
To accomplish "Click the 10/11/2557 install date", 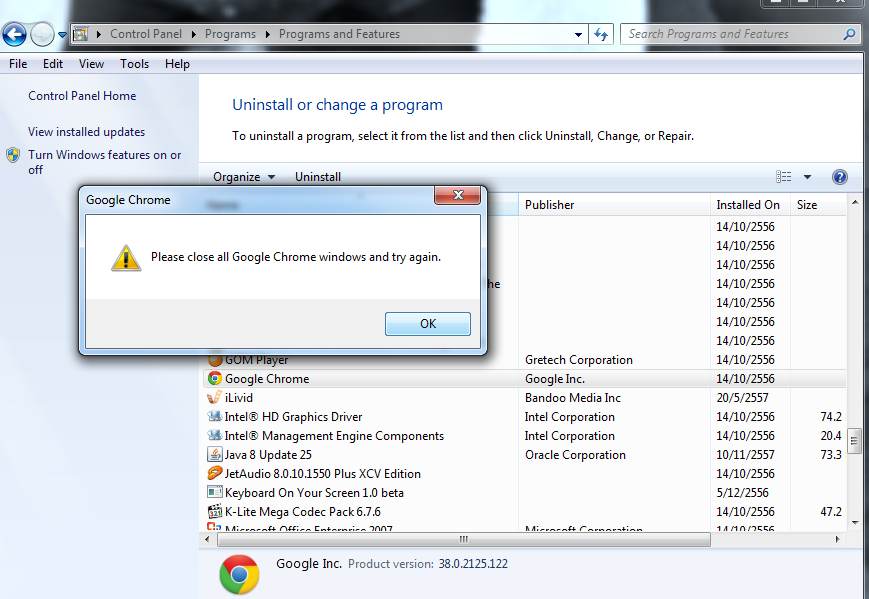I will click(x=745, y=455).
